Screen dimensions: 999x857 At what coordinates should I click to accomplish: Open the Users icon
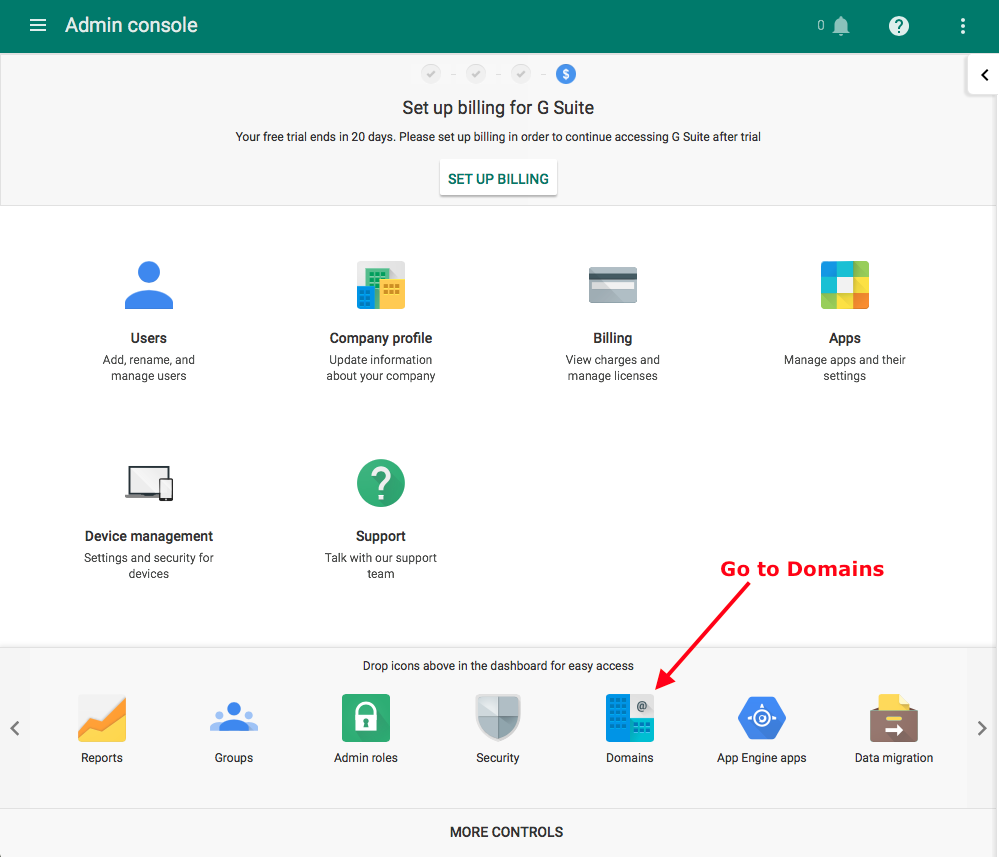point(148,285)
